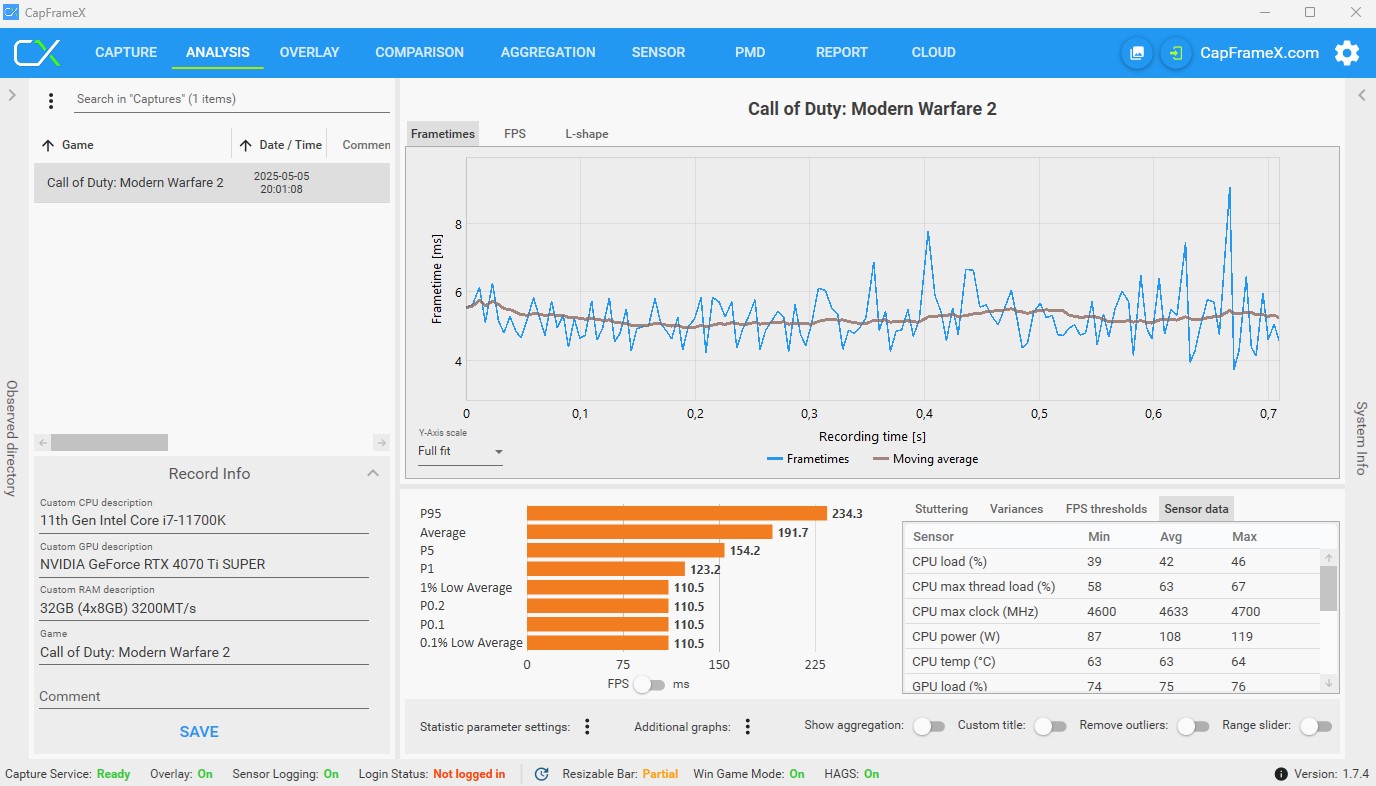Click the login icon beside CapFrameX.com

pos(1176,53)
